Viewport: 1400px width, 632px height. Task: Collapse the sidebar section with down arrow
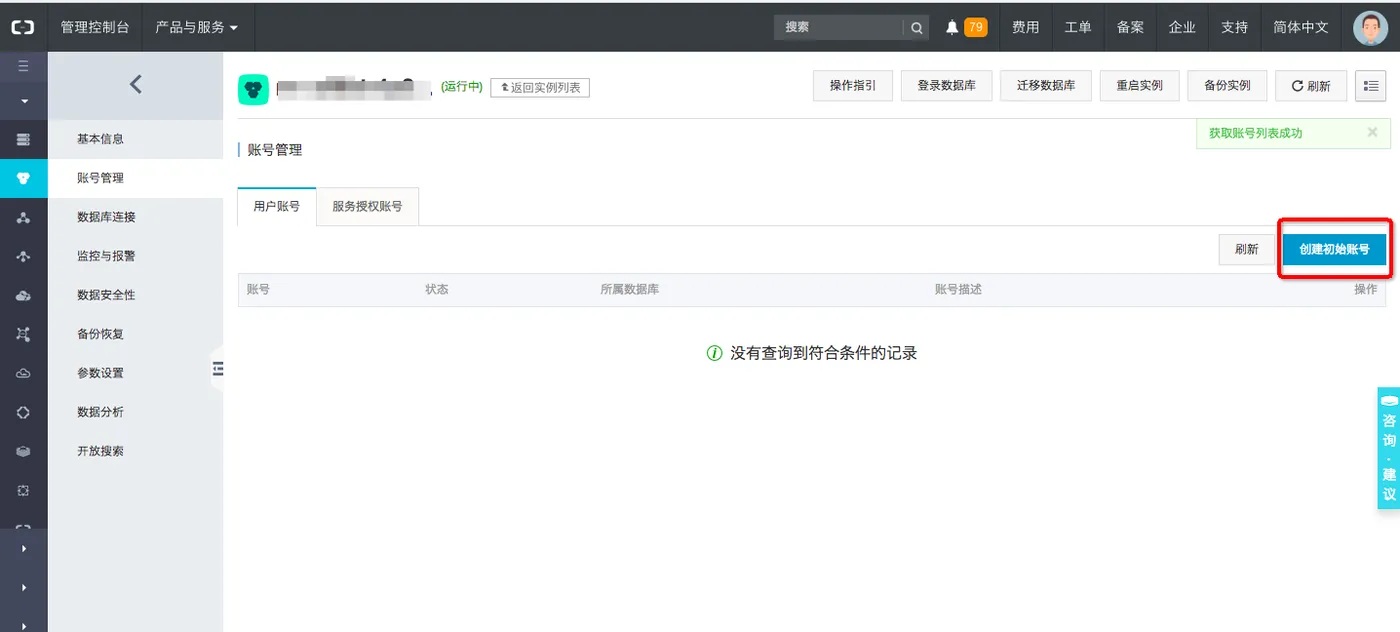[23, 101]
